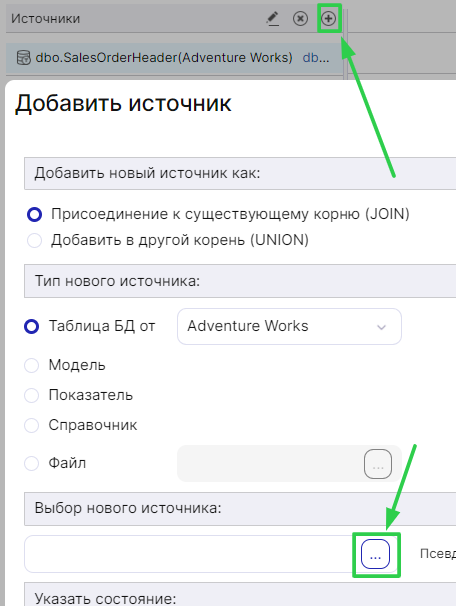Screen dimensions: 456x606
Task: Click the circled plus add source icon
Action: tap(328, 18)
